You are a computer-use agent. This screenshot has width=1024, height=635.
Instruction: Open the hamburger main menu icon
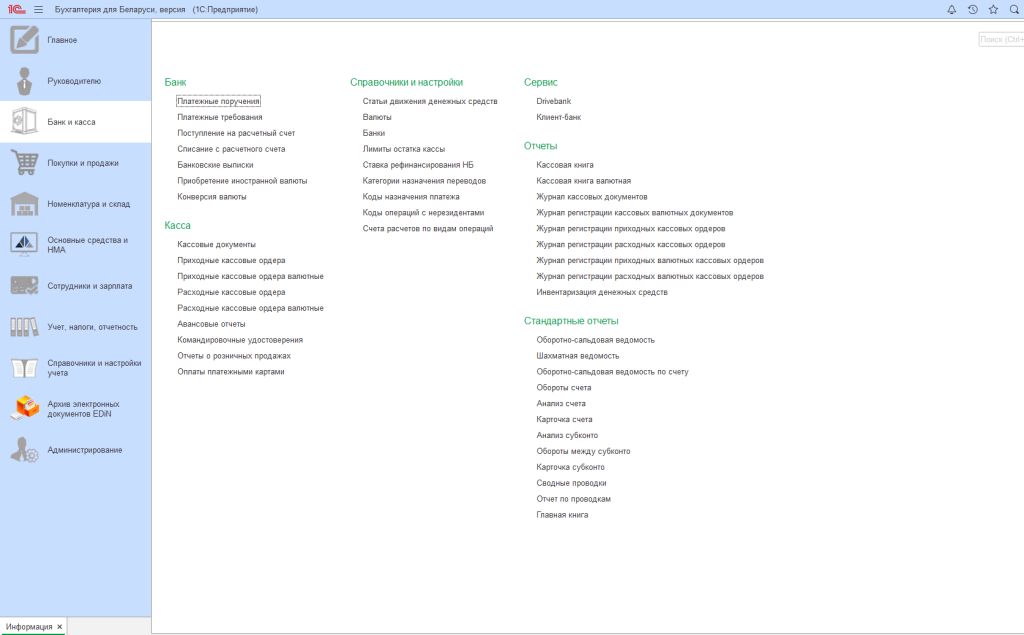(38, 9)
